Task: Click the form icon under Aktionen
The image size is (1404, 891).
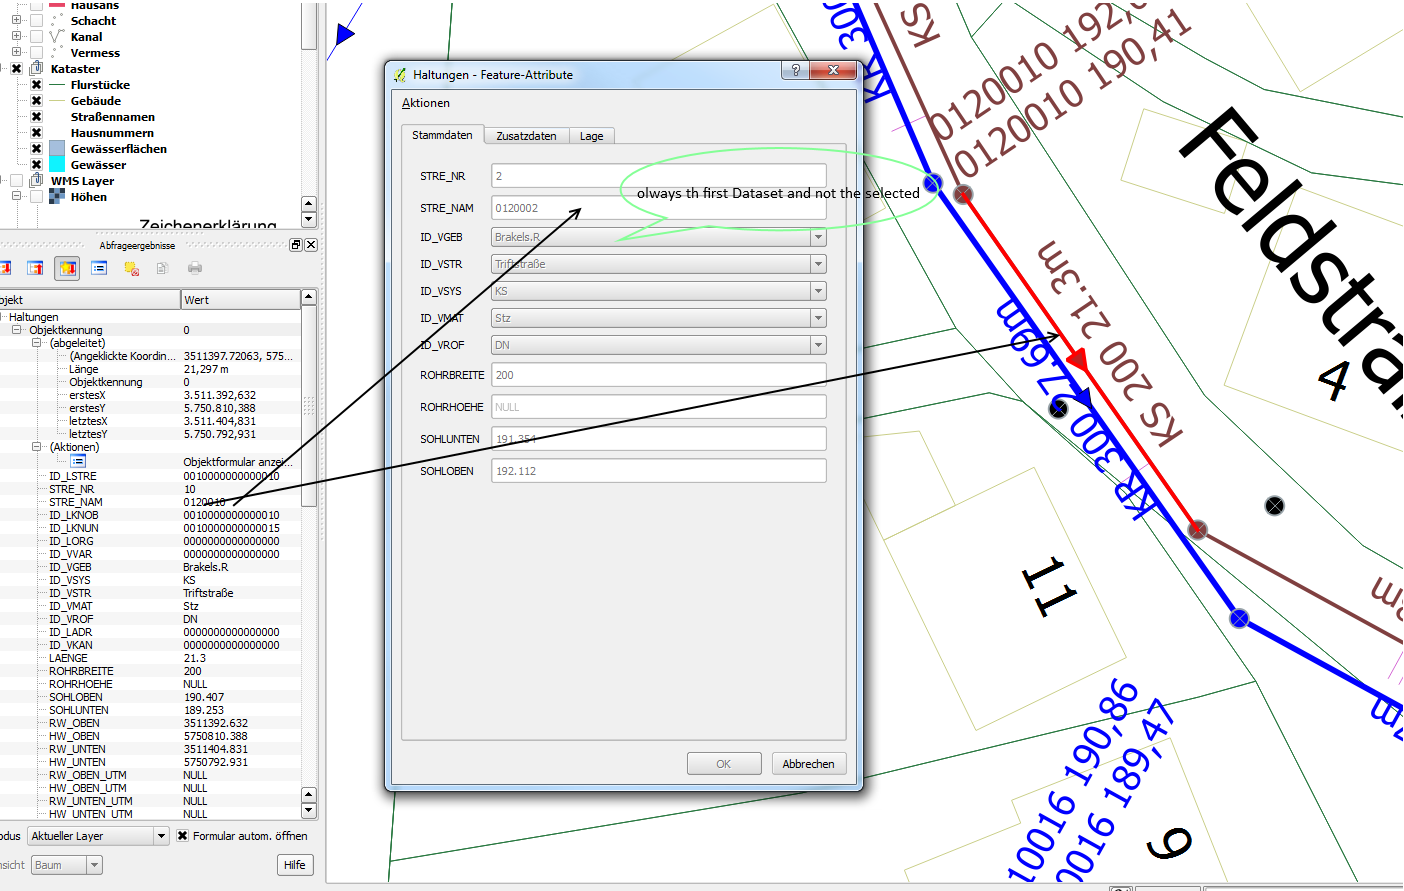Action: pos(77,461)
